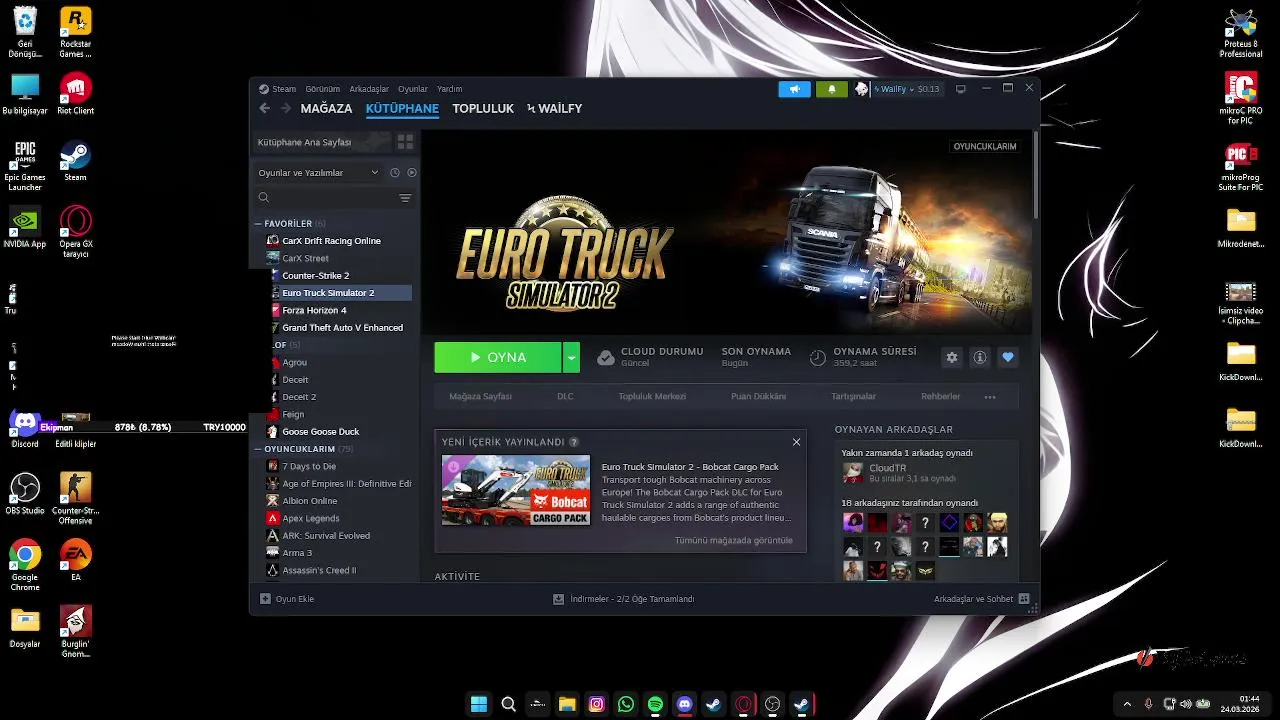Click the library search field
Image resolution: width=1280 pixels, height=720 pixels.
pos(325,198)
